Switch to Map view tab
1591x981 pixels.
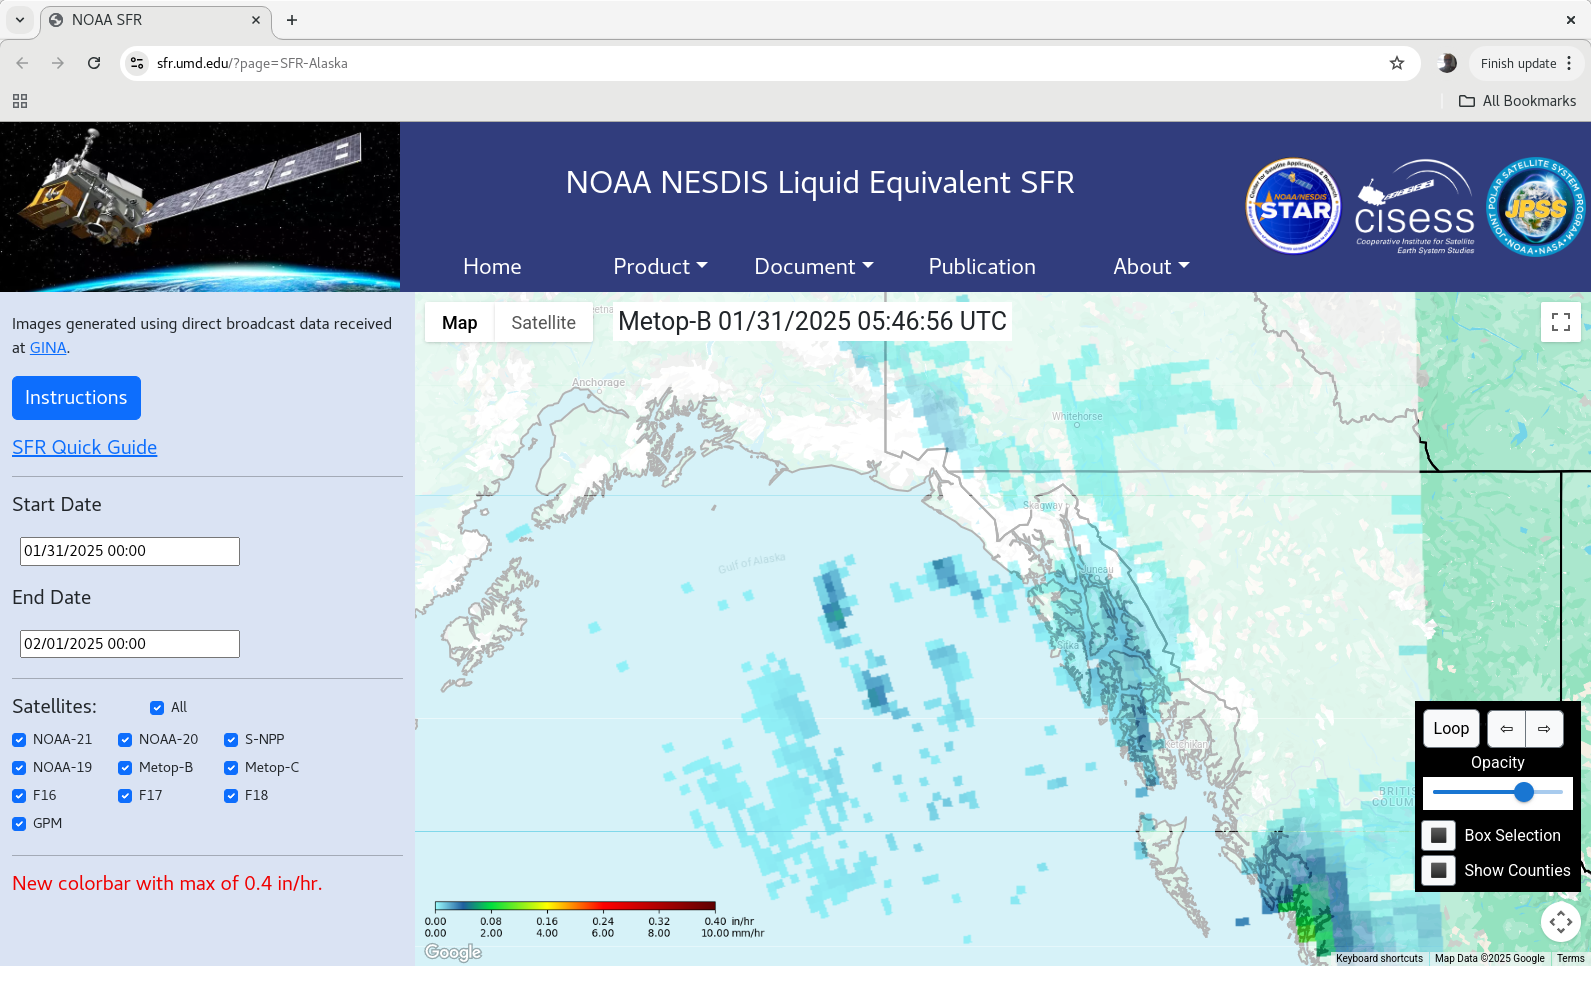(x=460, y=323)
